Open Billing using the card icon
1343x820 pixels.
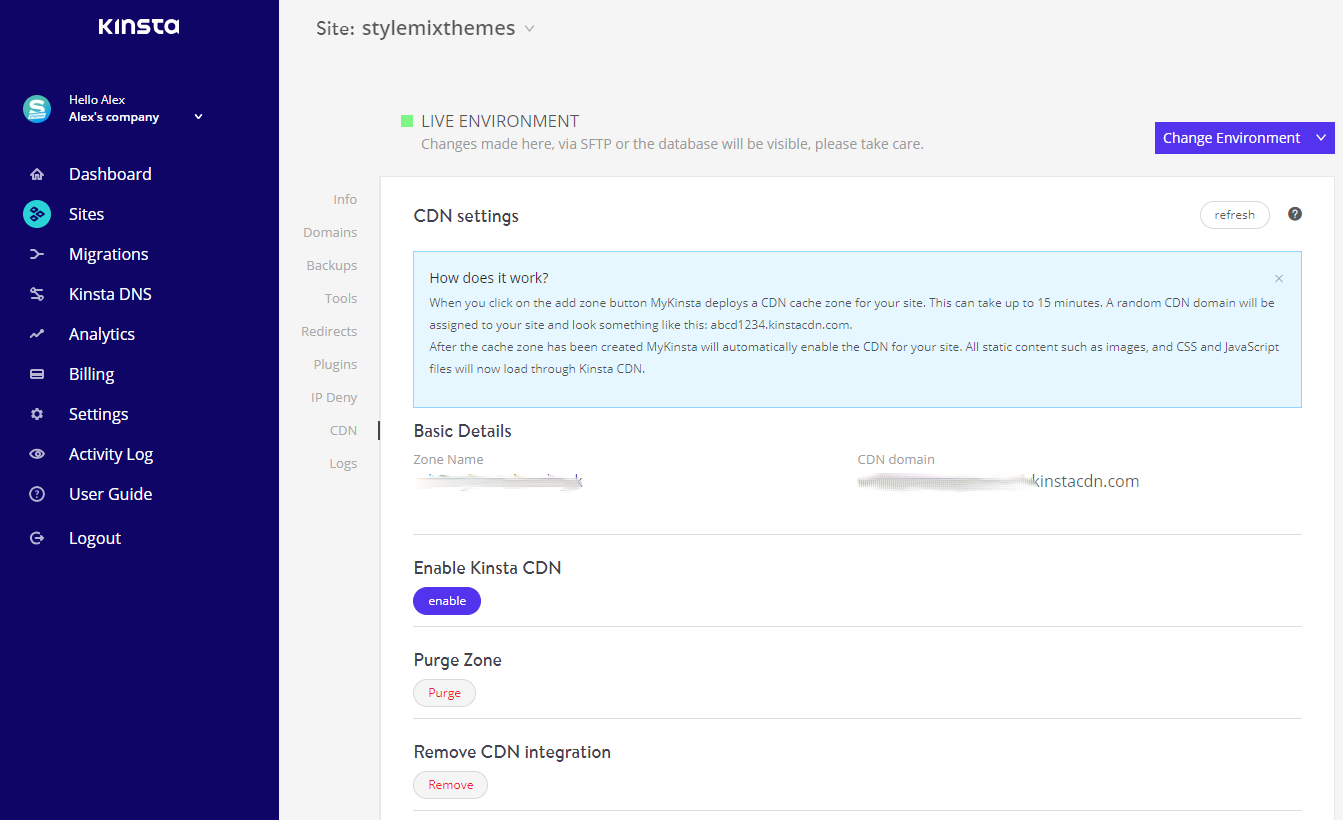pos(36,373)
